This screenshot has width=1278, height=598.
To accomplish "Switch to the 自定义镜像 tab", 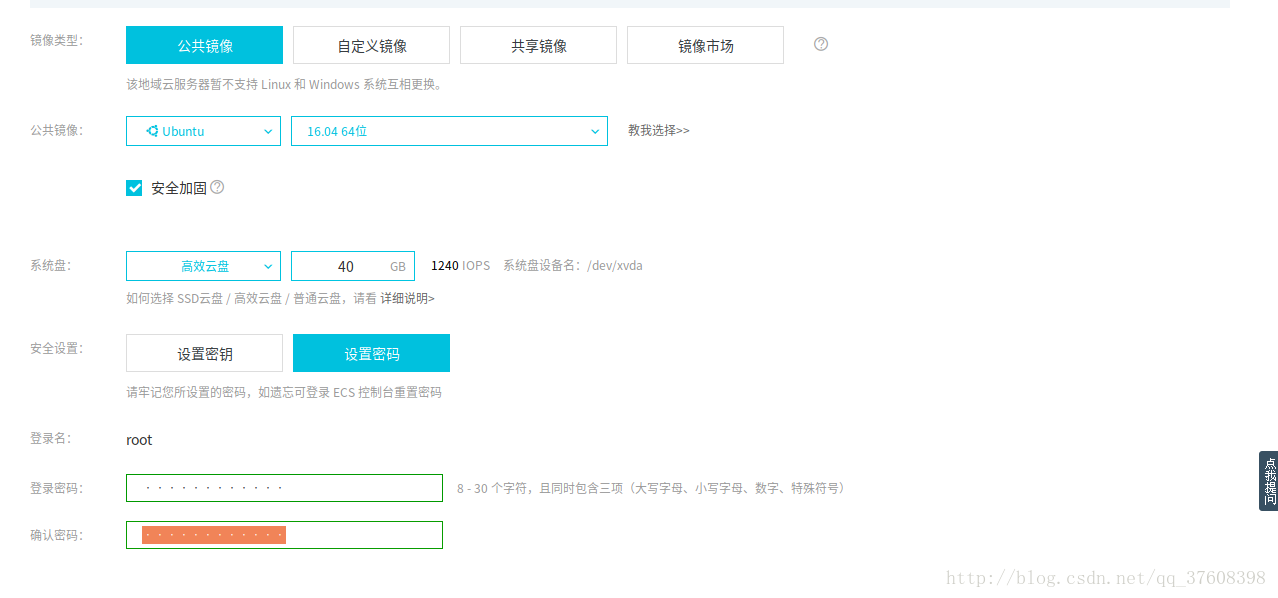I will tap(371, 45).
